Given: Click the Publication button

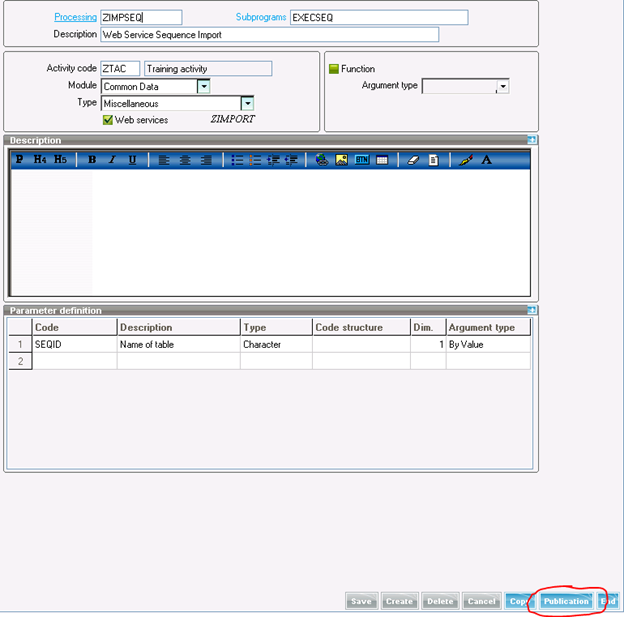Looking at the screenshot, I should [565, 601].
